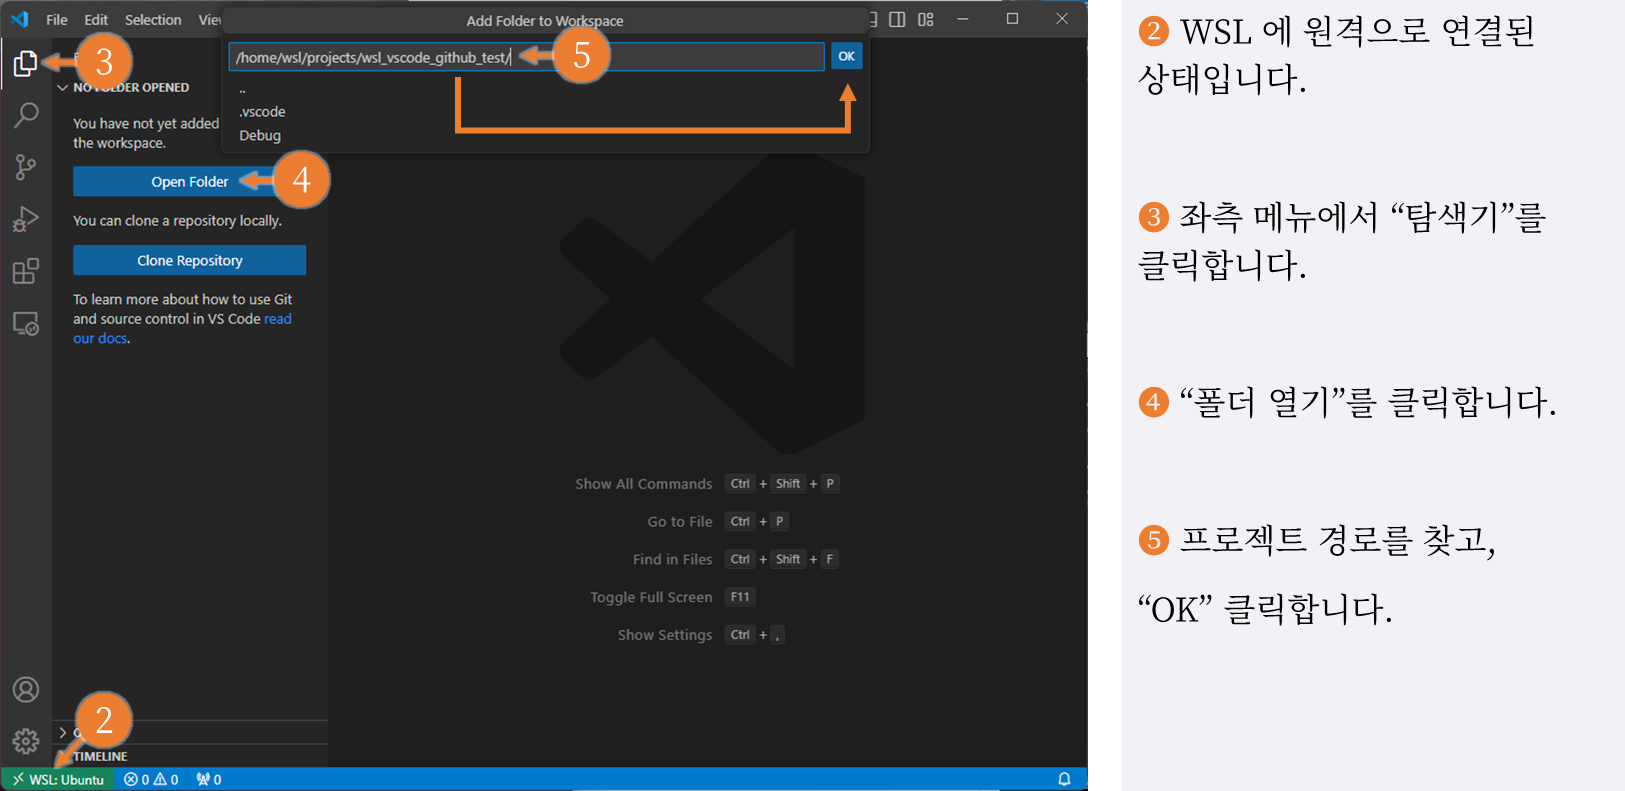Click the Clone Repository button

(190, 260)
